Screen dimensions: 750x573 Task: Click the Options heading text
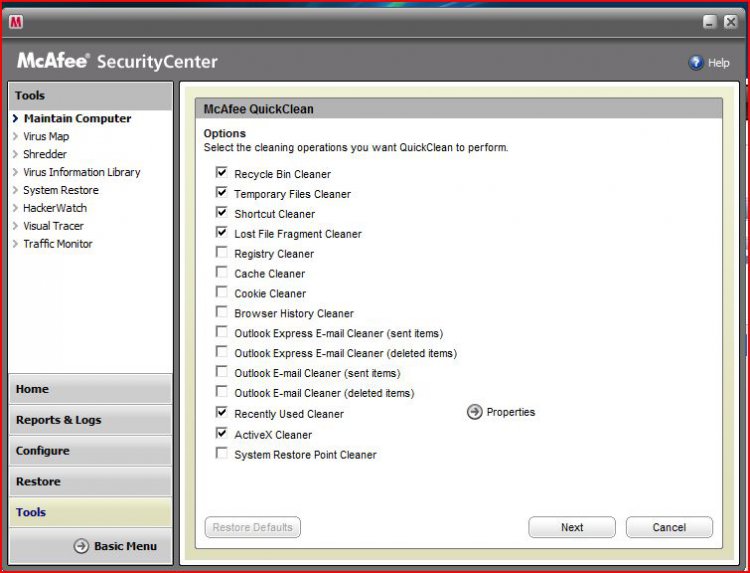pyautogui.click(x=225, y=133)
